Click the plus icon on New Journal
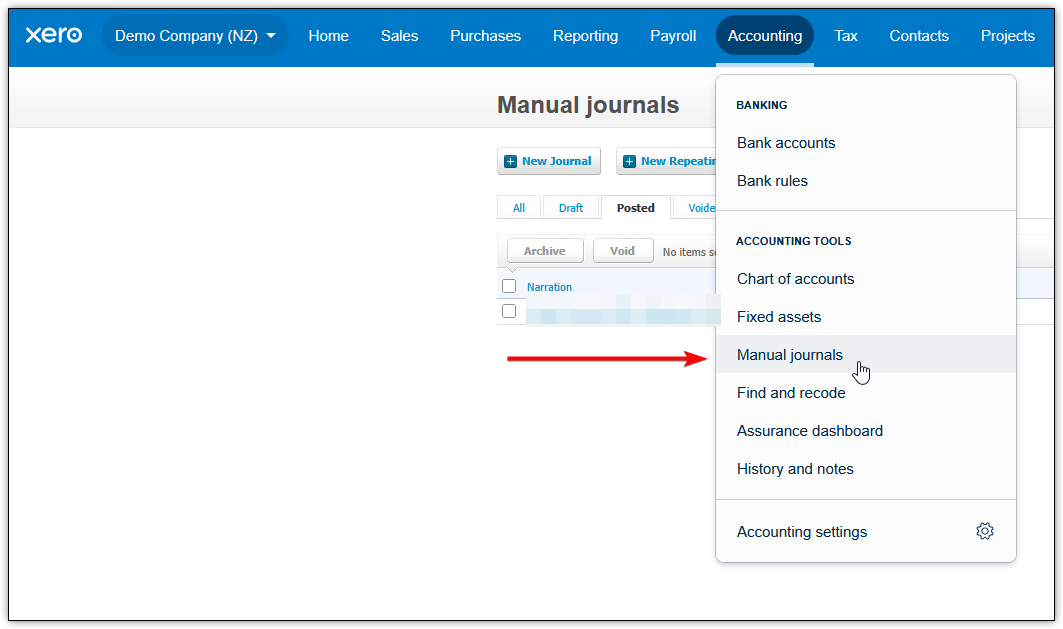Image resolution: width=1063 pixels, height=629 pixels. tap(511, 161)
